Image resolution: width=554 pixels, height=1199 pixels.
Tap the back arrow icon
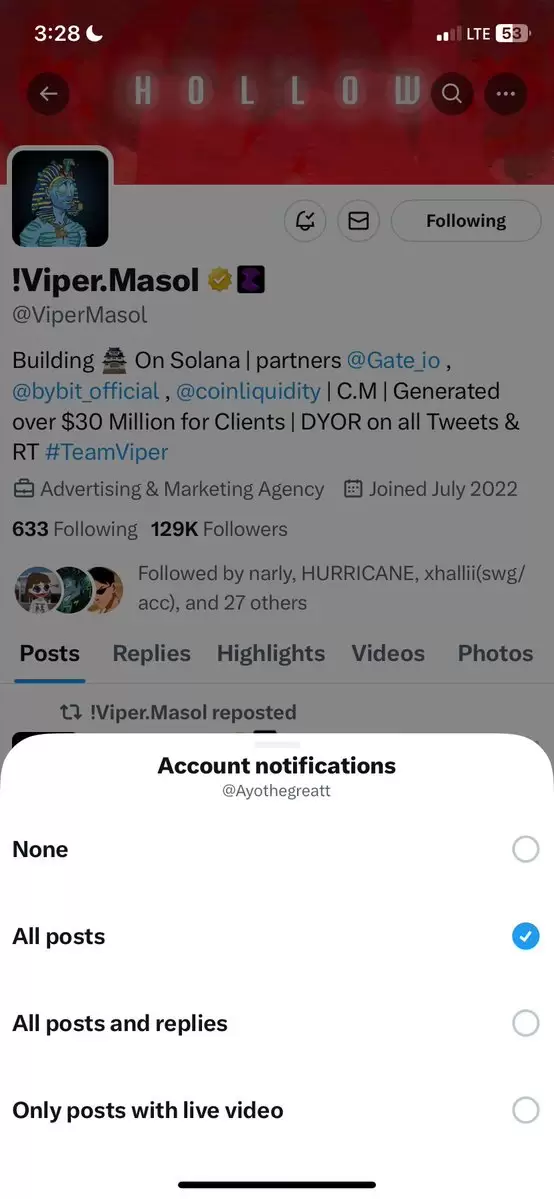(x=49, y=93)
